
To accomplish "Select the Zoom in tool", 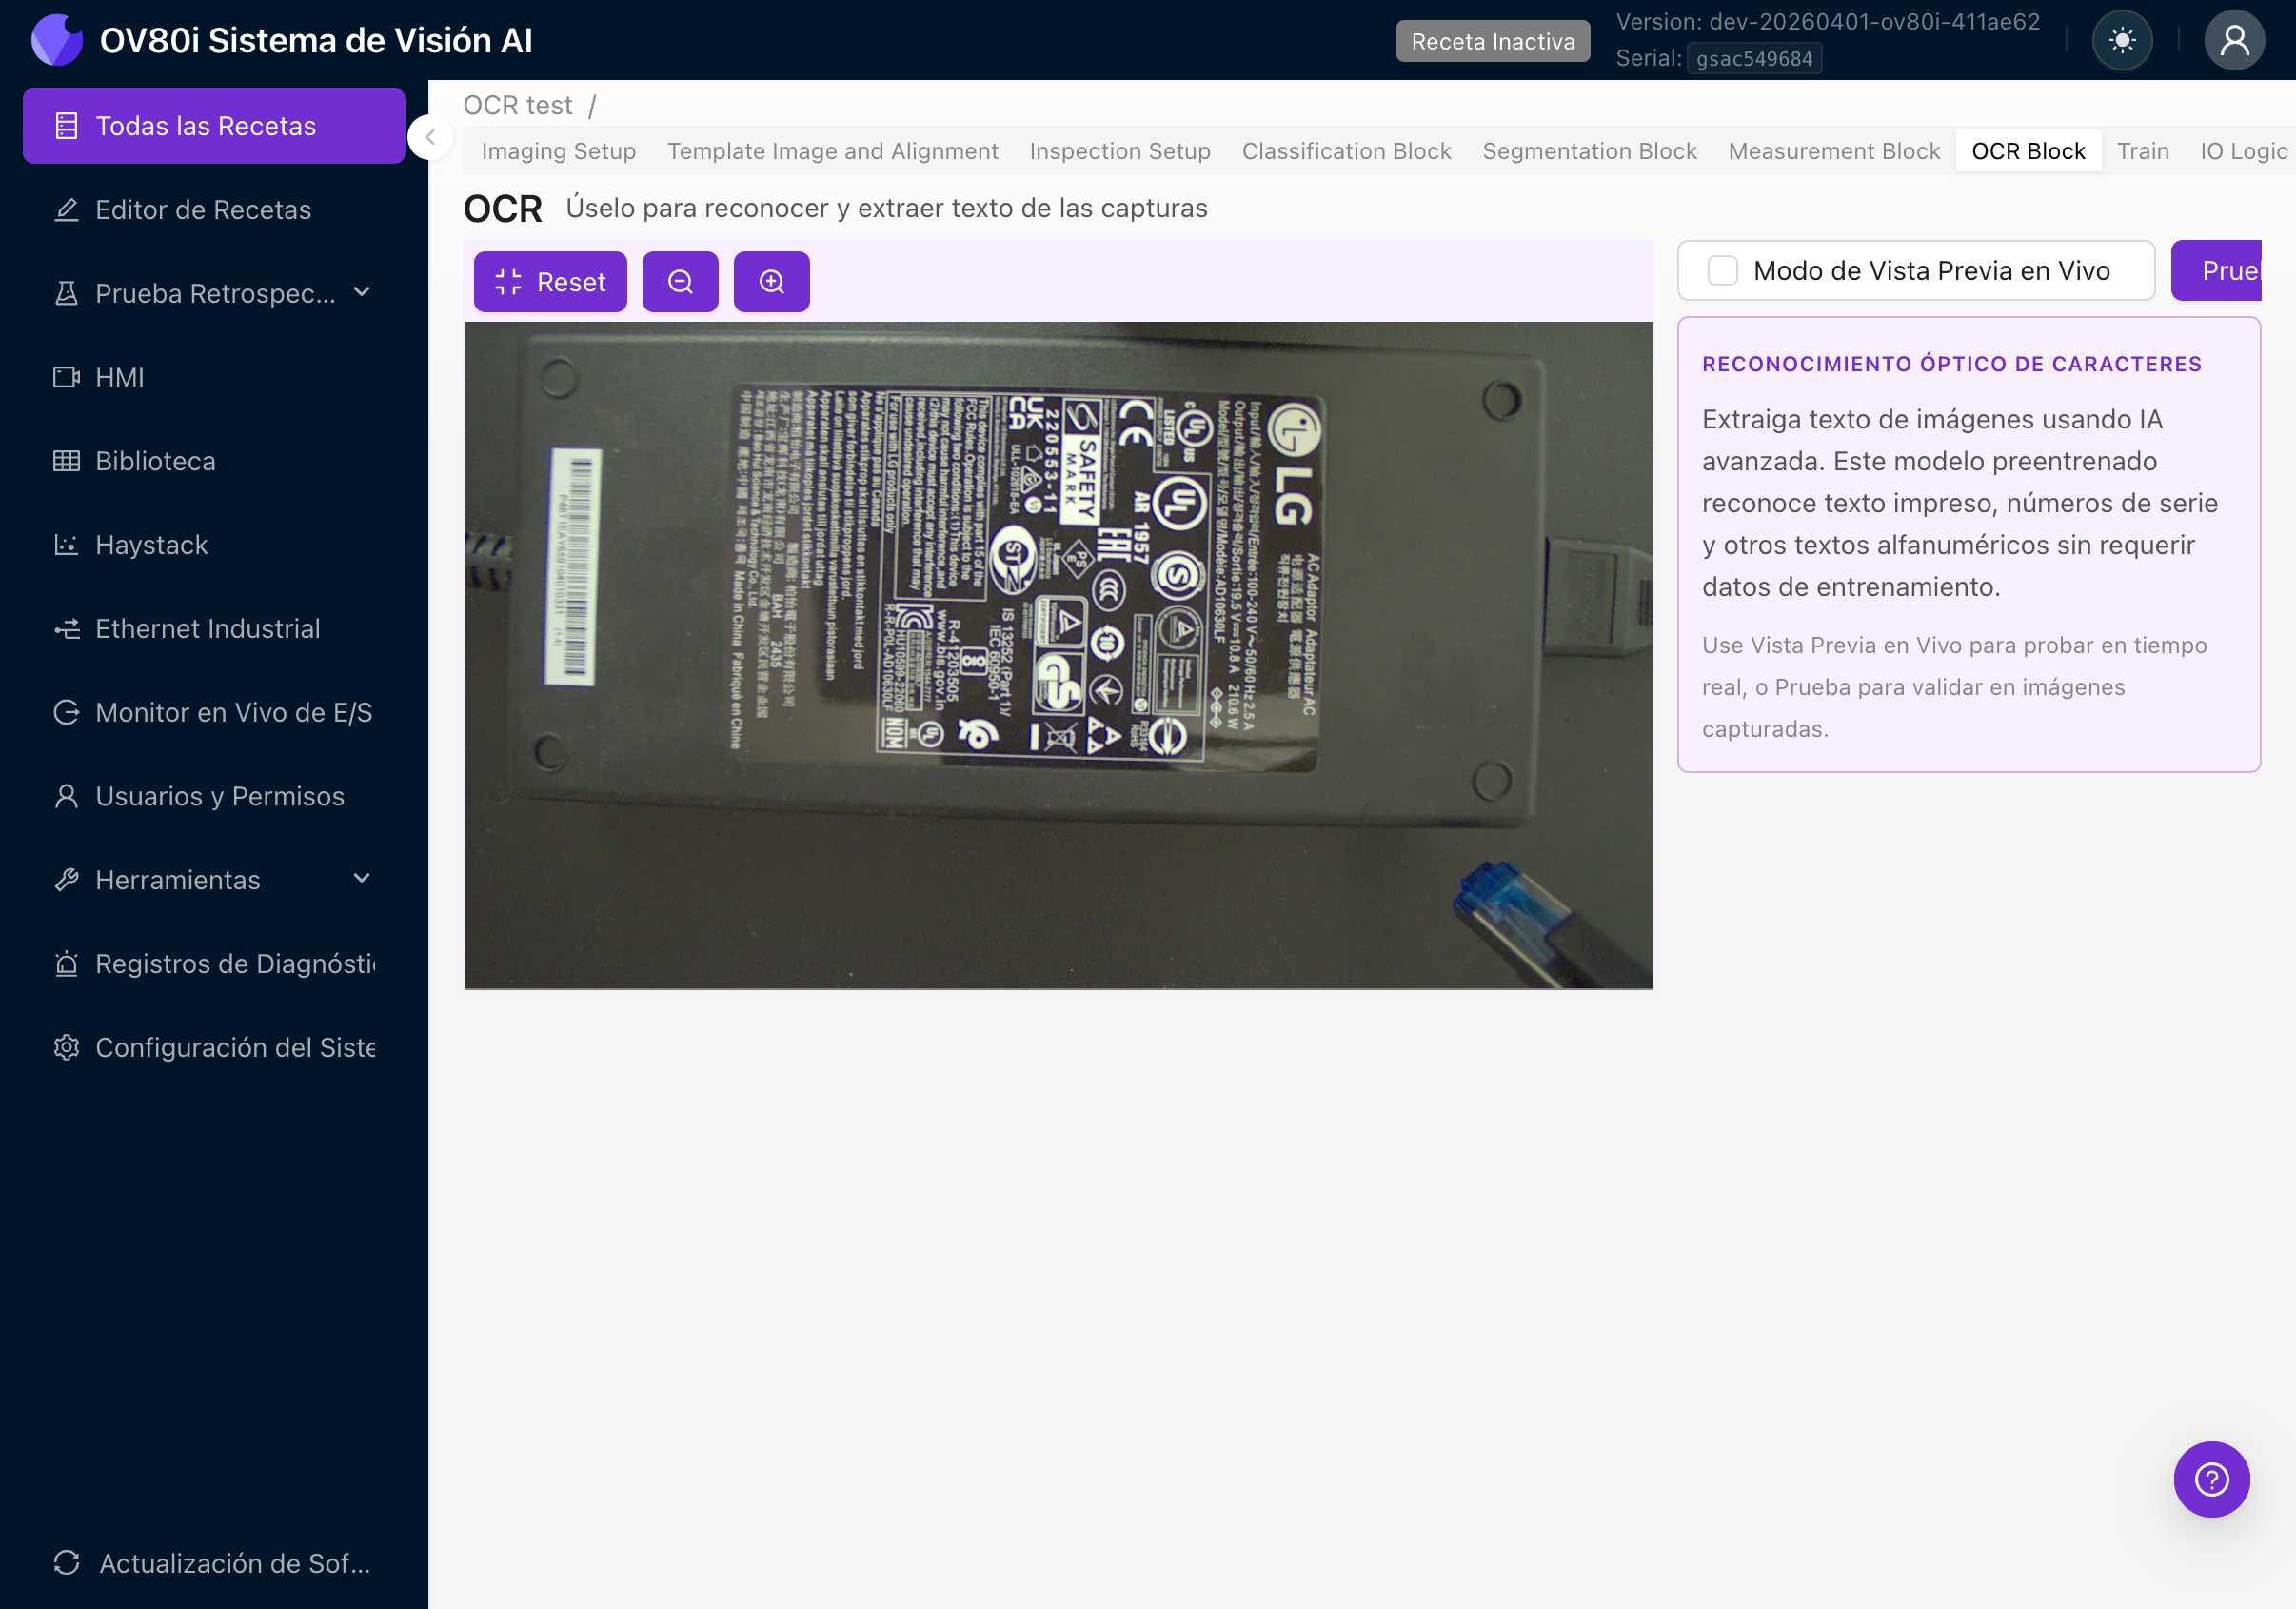I will click(x=771, y=281).
